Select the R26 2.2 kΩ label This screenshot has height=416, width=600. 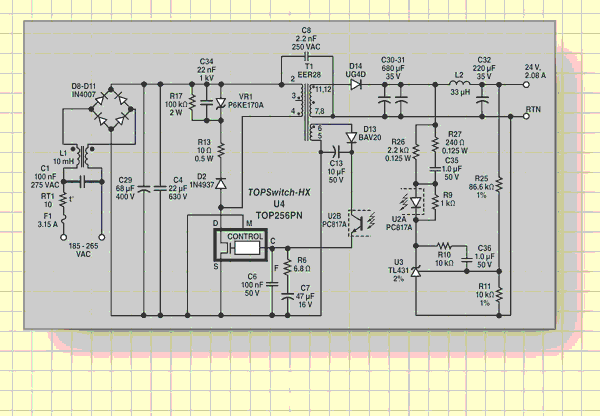tap(398, 150)
